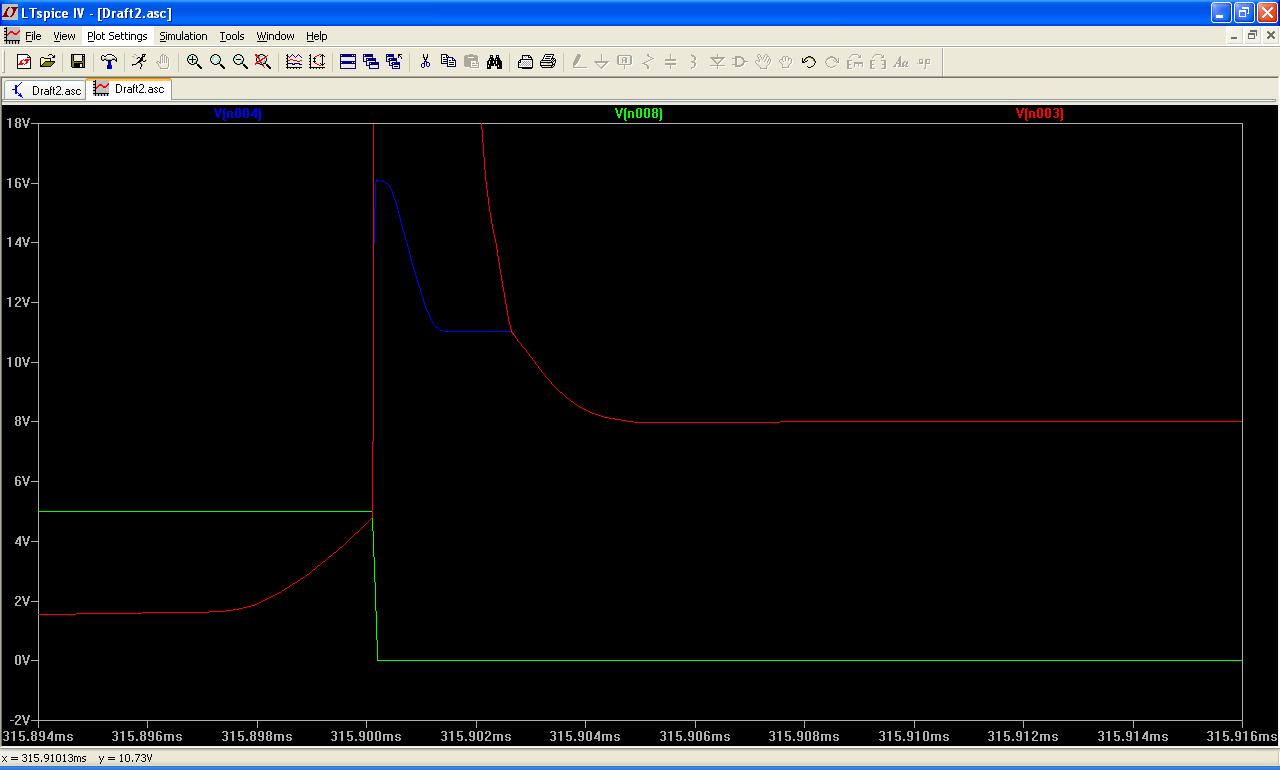Open the Tools menu
The width and height of the screenshot is (1280, 770).
coord(232,36)
